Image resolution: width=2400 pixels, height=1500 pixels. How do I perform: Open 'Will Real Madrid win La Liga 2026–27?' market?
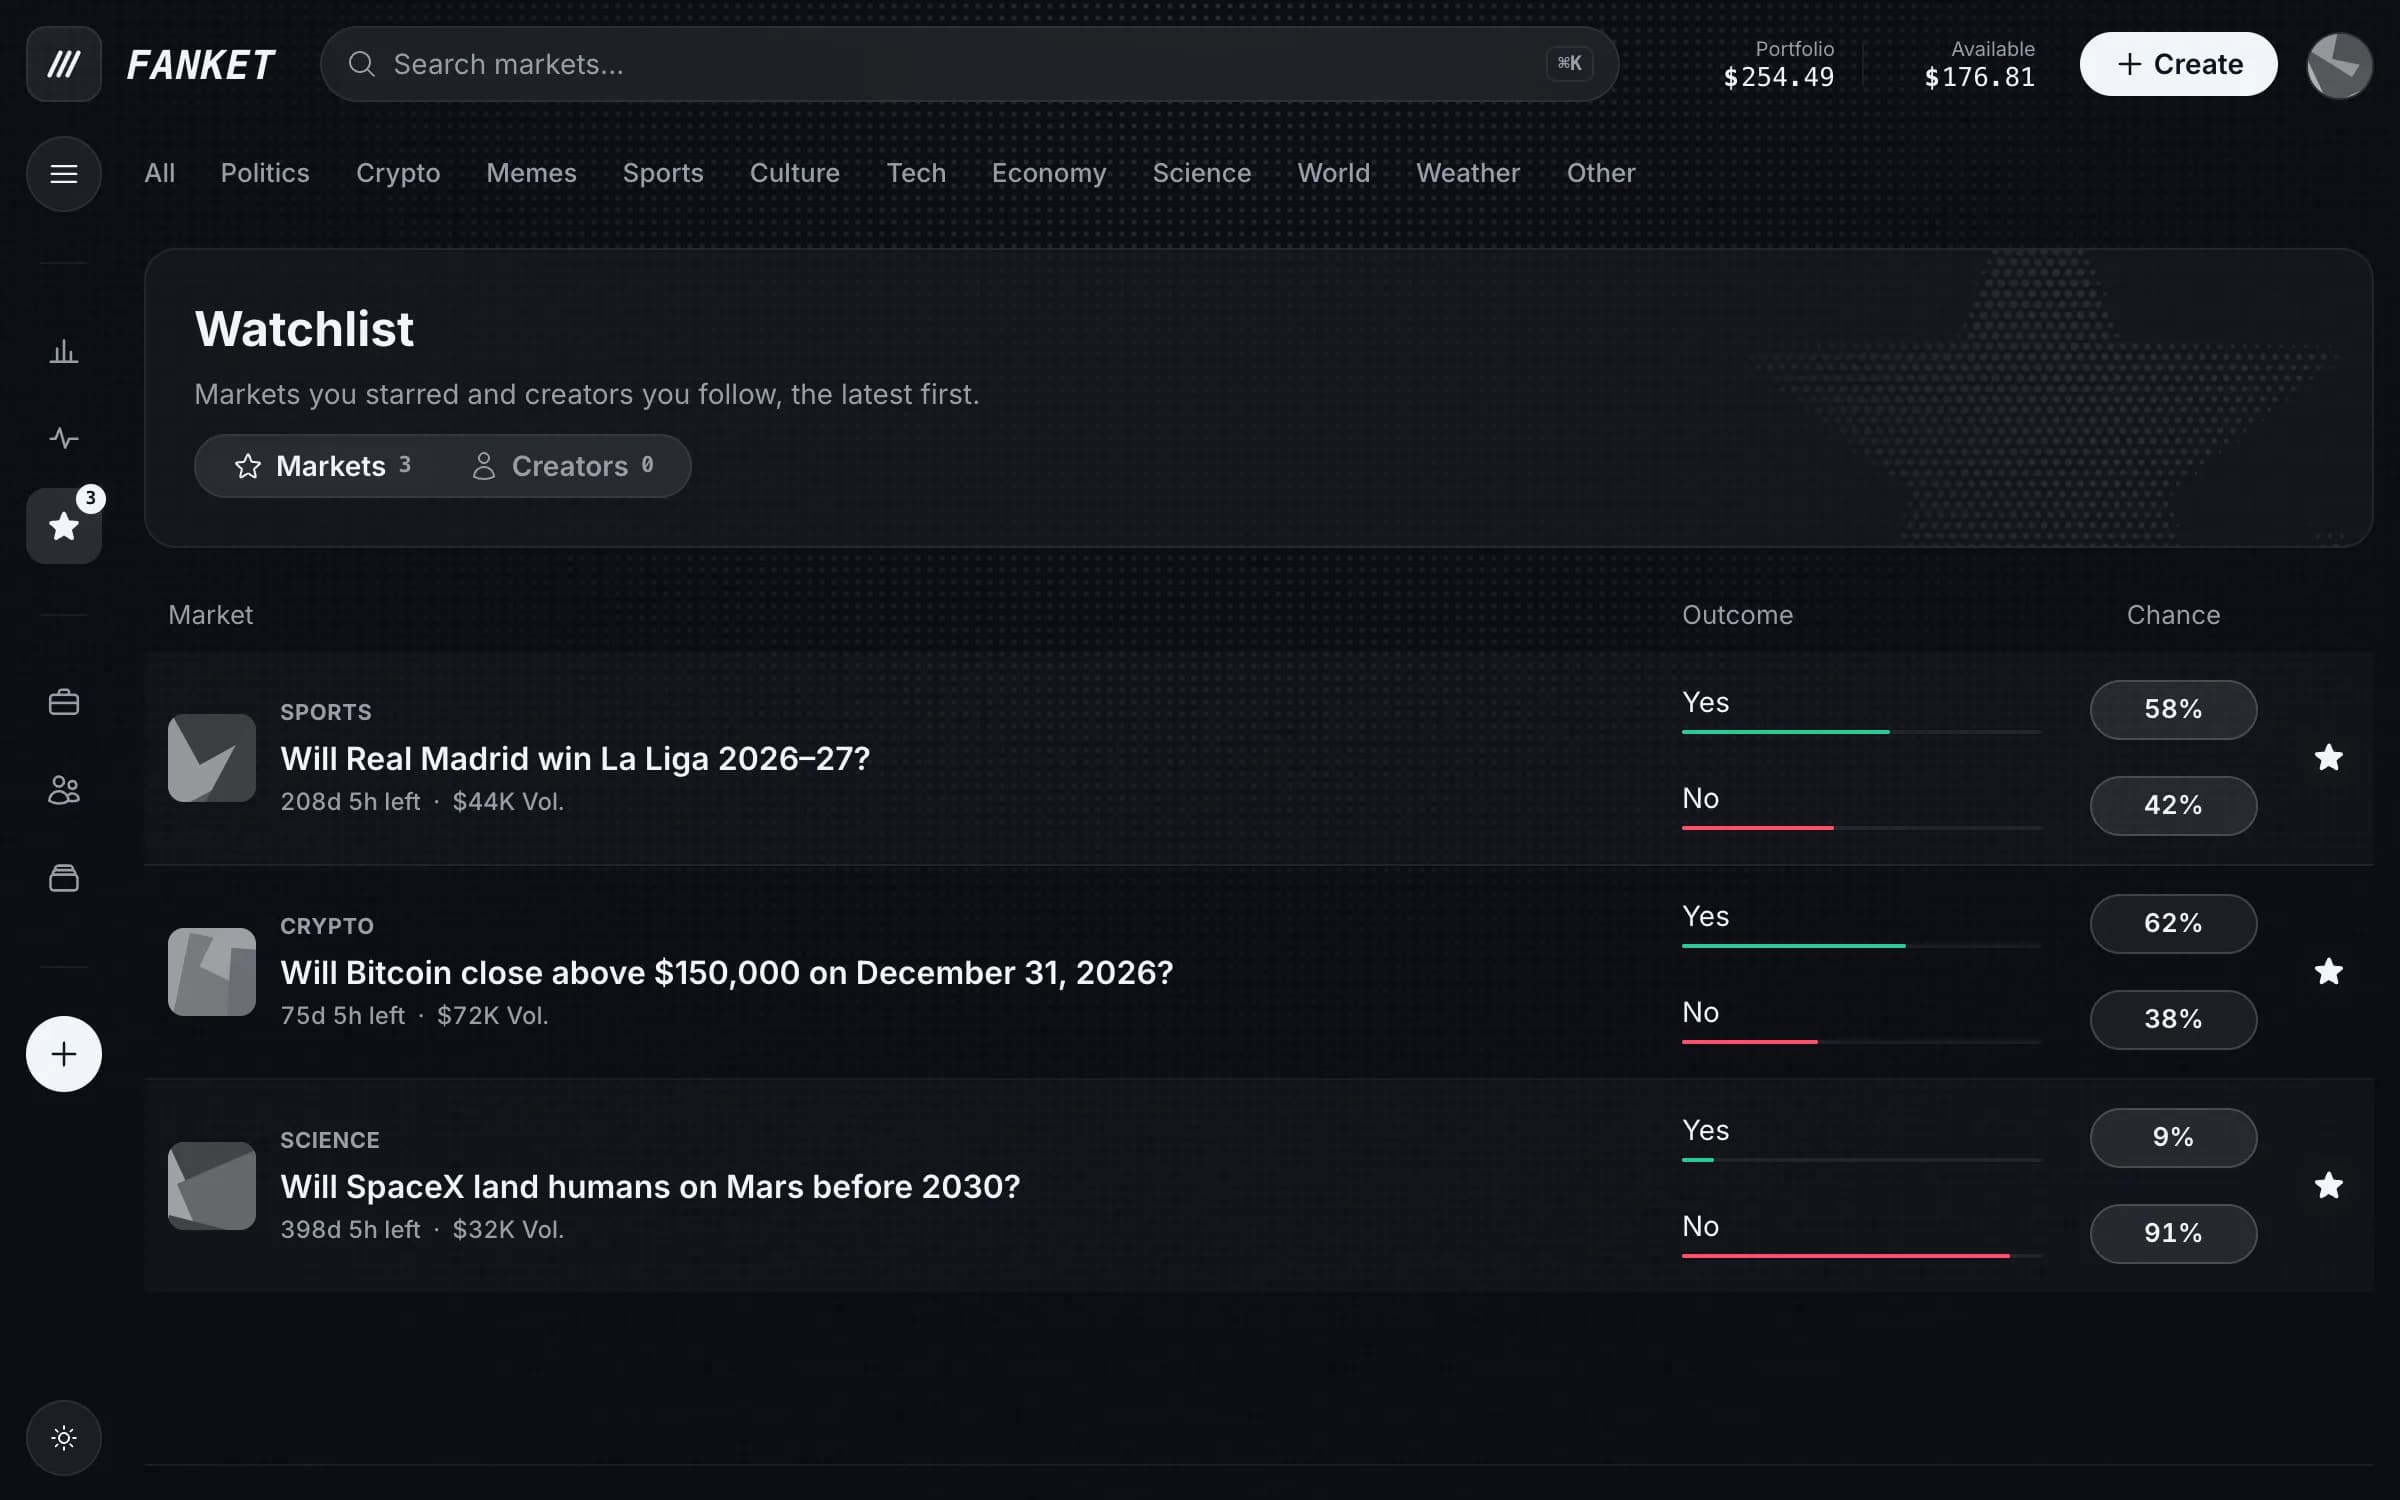[575, 759]
